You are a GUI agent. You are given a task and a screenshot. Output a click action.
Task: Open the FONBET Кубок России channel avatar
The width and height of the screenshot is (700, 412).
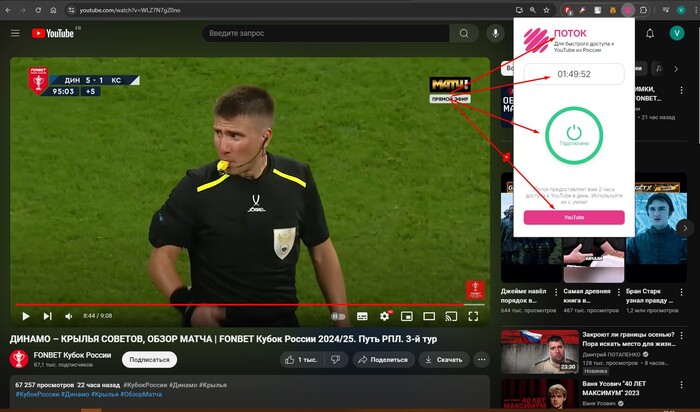[19, 359]
